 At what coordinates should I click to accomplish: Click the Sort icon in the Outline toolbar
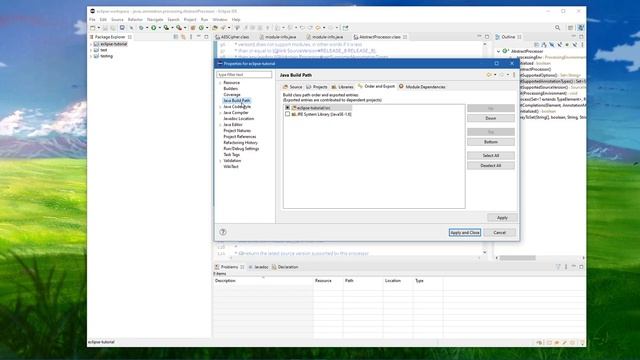(544, 44)
